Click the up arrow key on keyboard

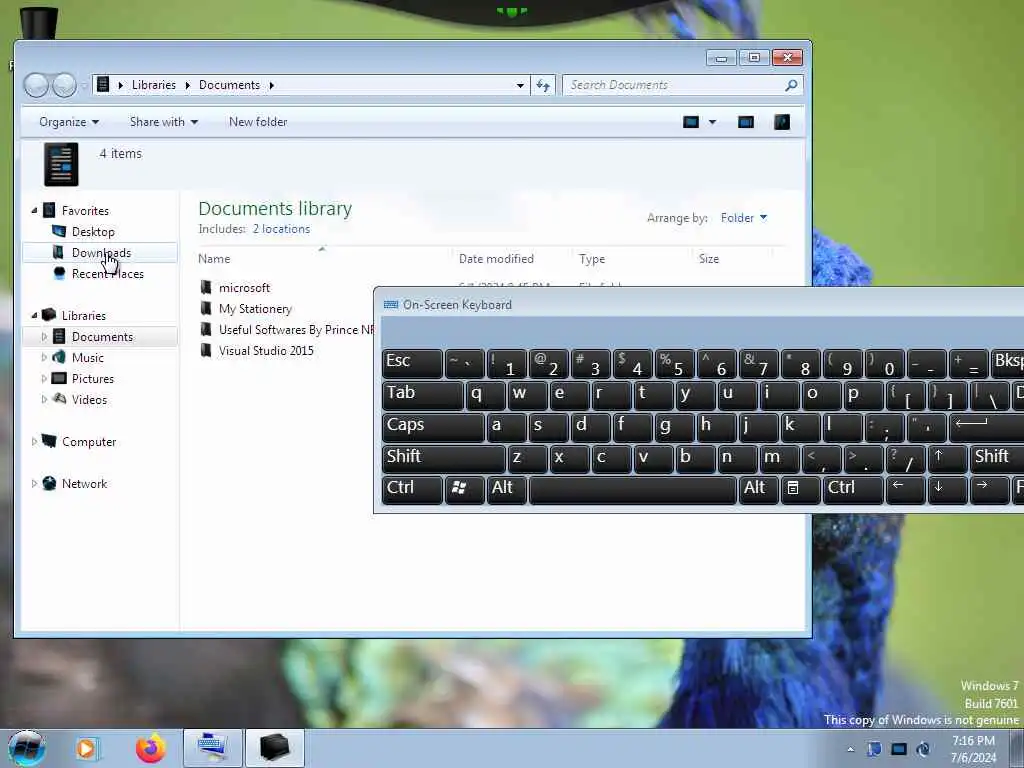tap(946, 459)
